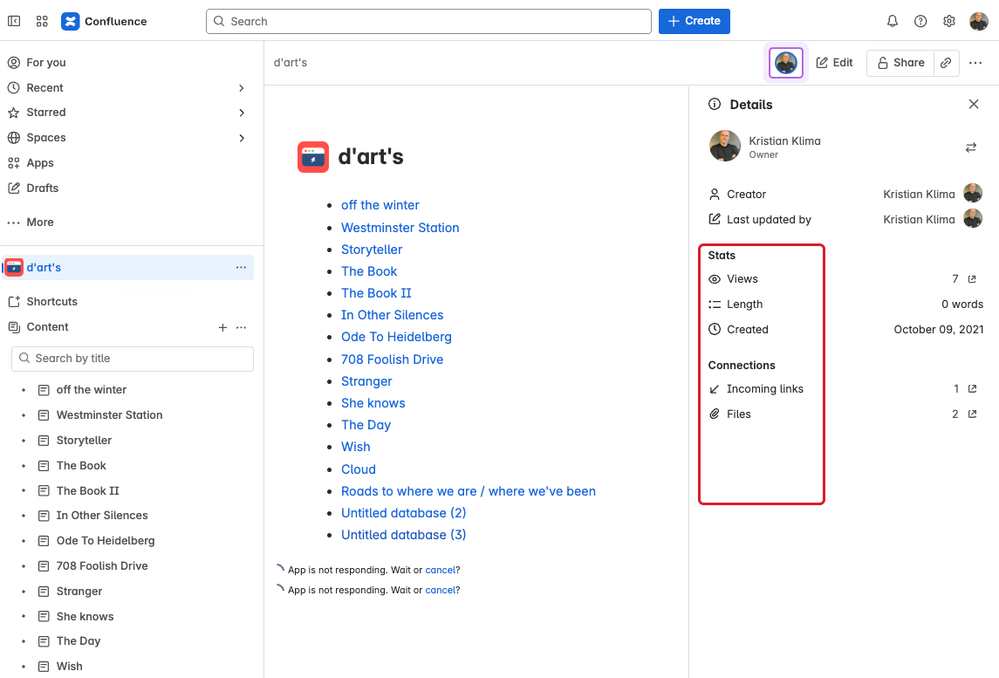Image resolution: width=999 pixels, height=678 pixels.
Task: Click the transfer ownership arrows icon
Action: point(971,147)
